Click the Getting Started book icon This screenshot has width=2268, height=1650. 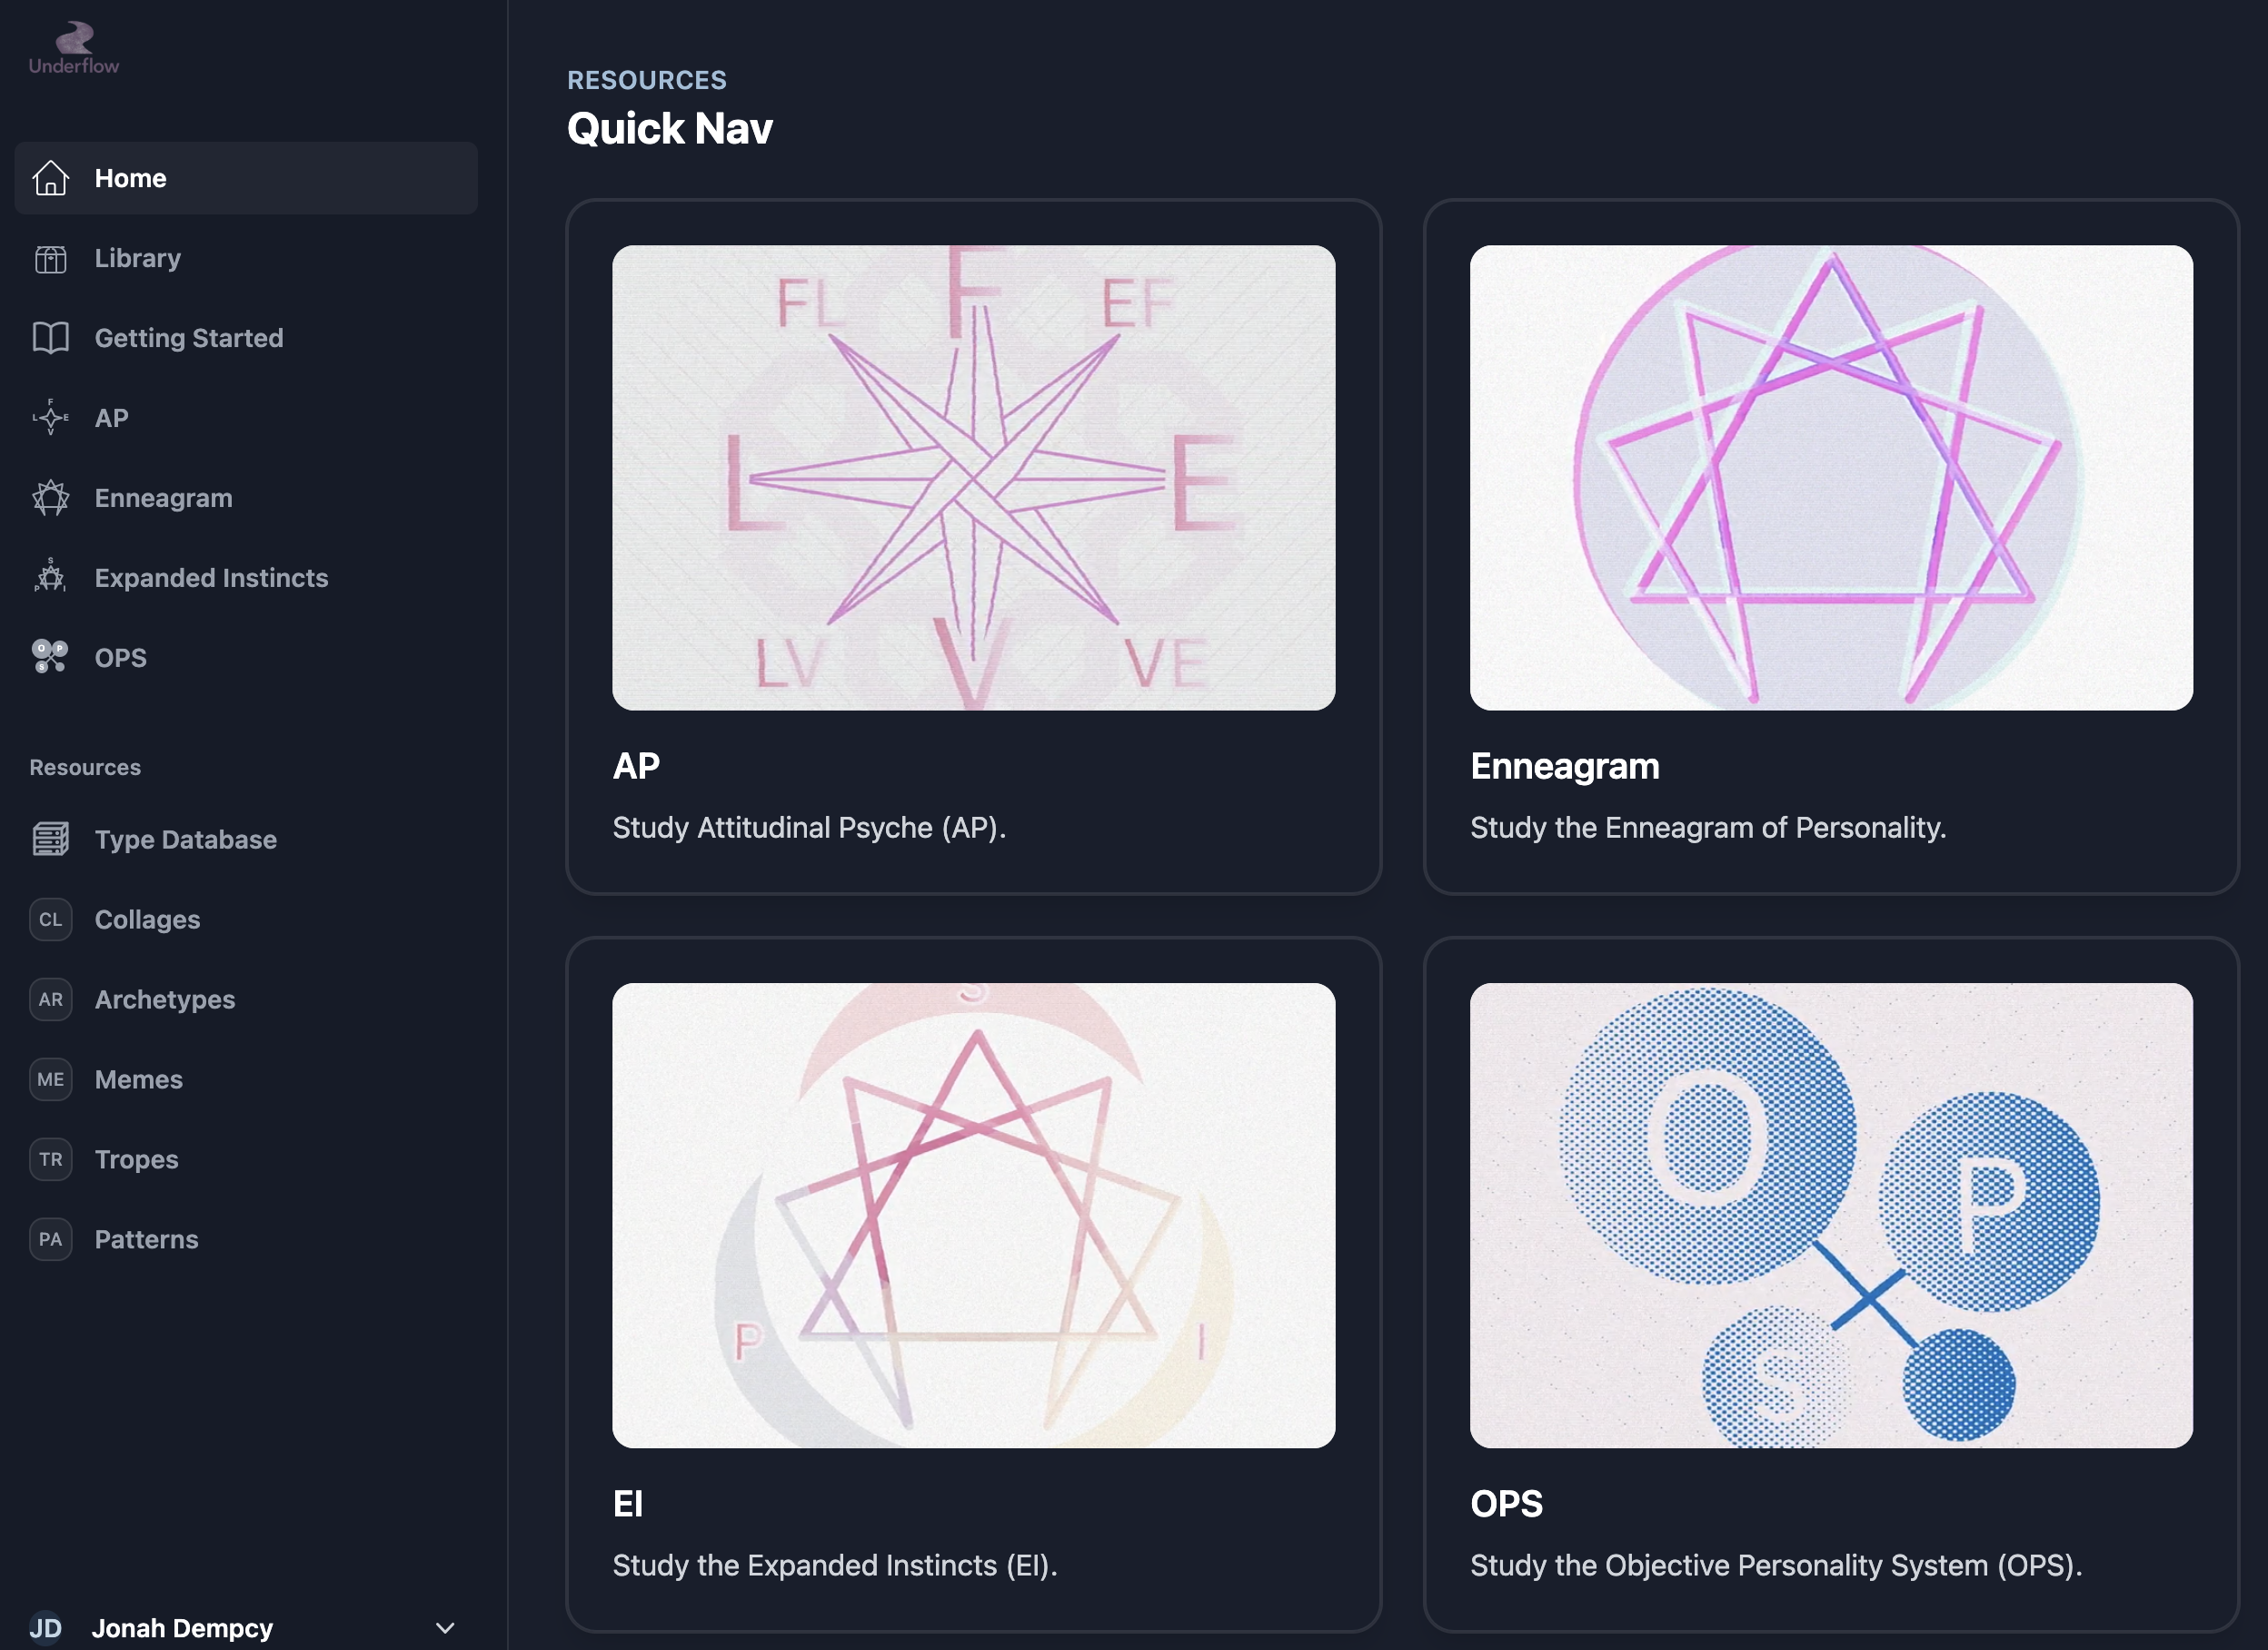[x=50, y=338]
